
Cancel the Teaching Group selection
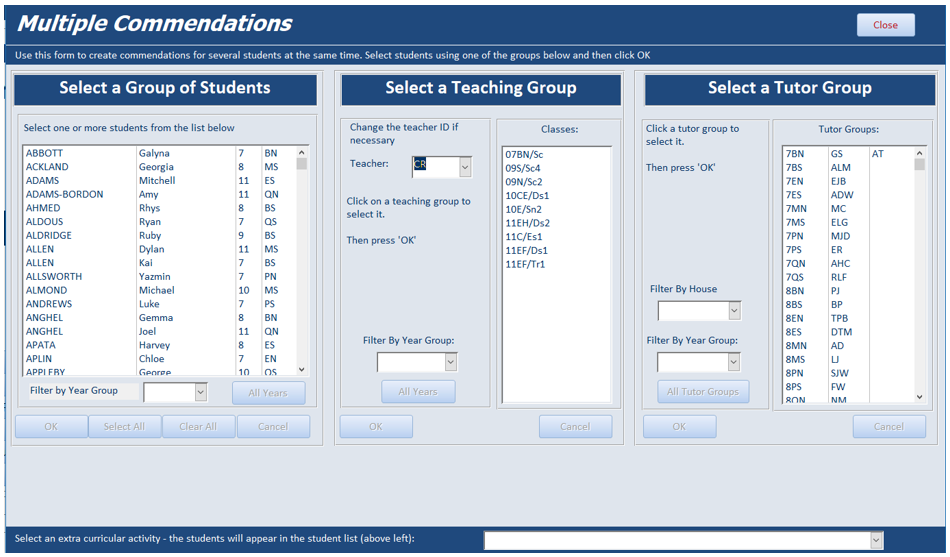click(575, 426)
